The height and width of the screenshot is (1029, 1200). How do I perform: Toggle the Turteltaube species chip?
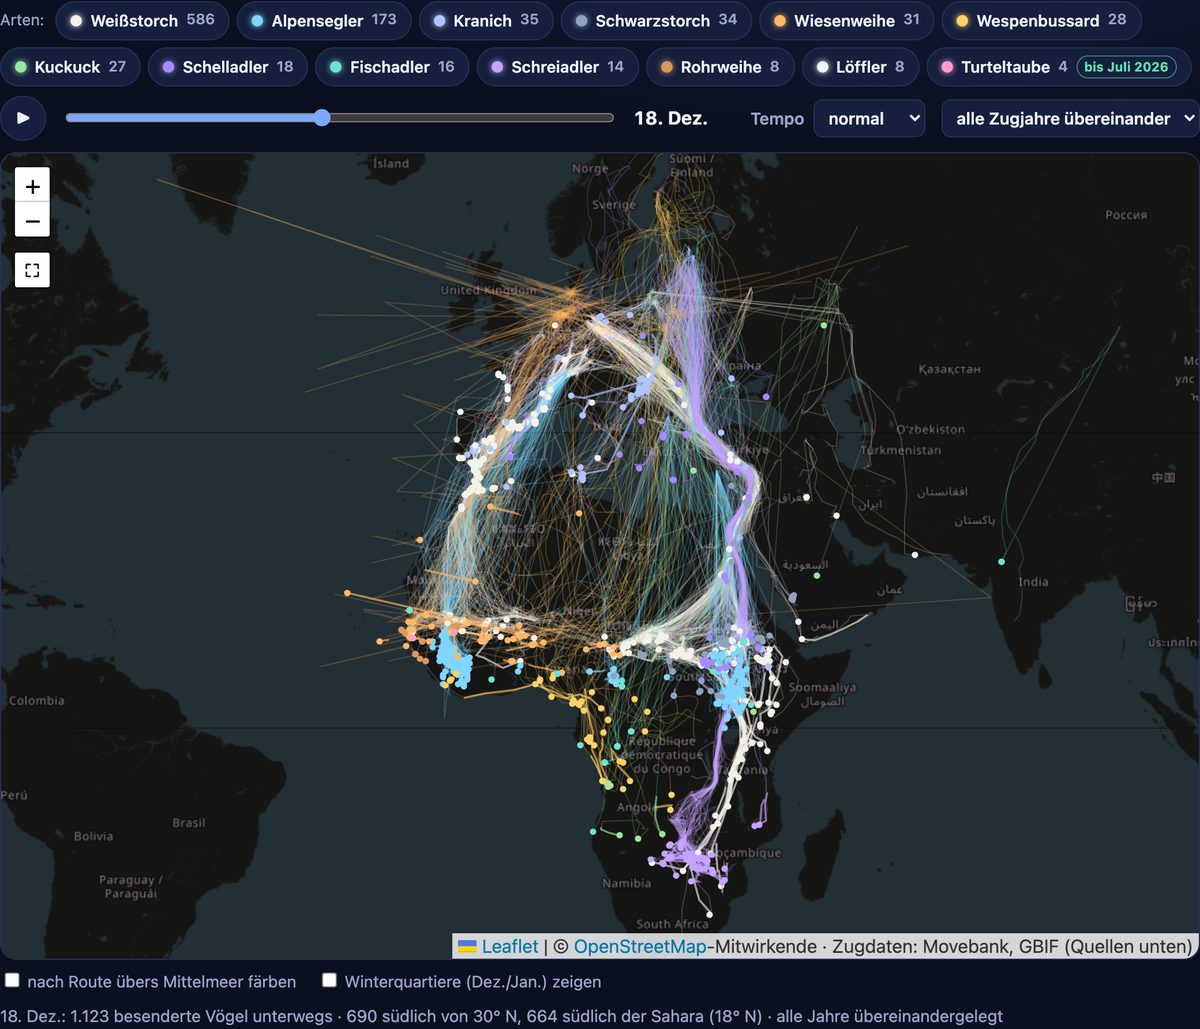tap(1059, 67)
